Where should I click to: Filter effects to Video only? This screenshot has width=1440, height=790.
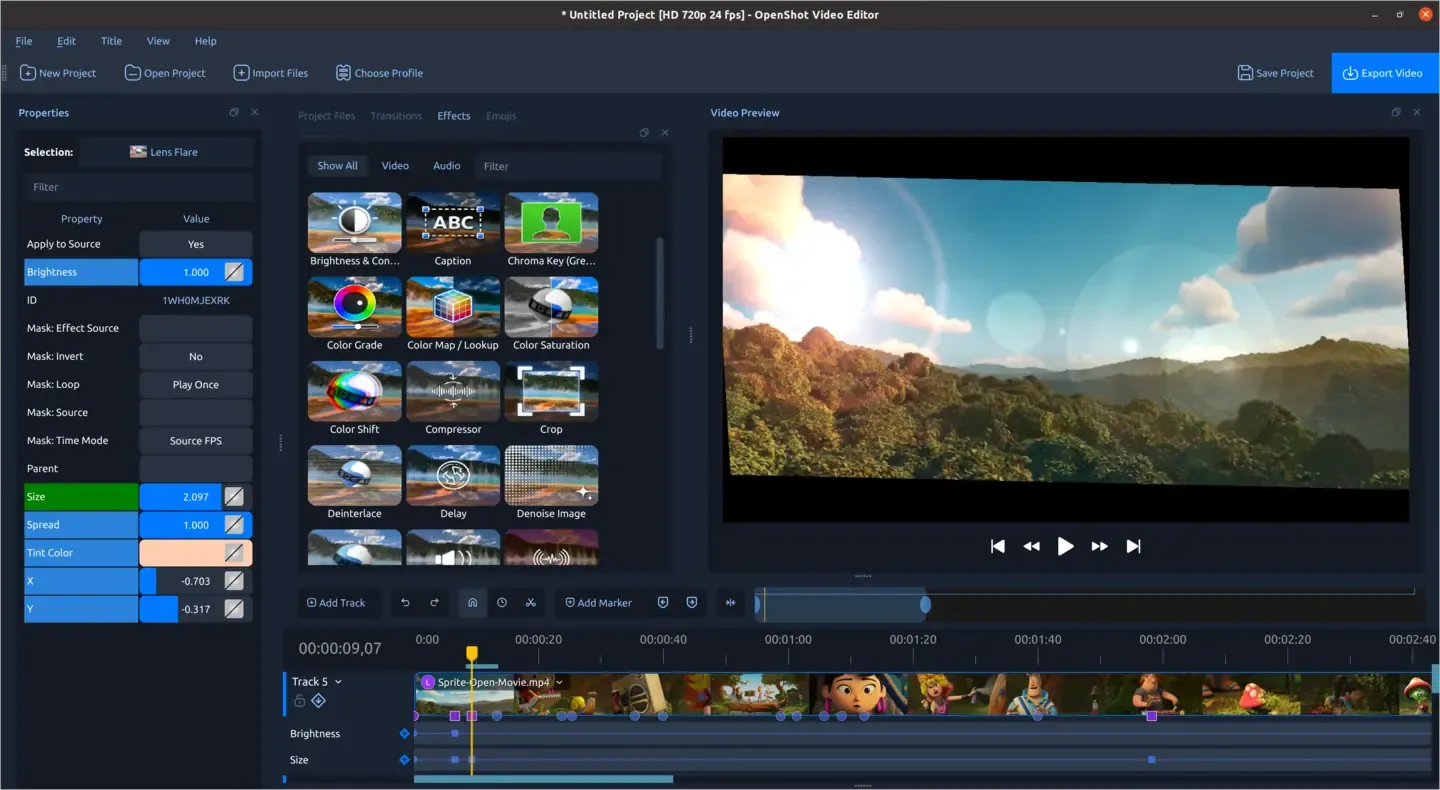[395, 166]
